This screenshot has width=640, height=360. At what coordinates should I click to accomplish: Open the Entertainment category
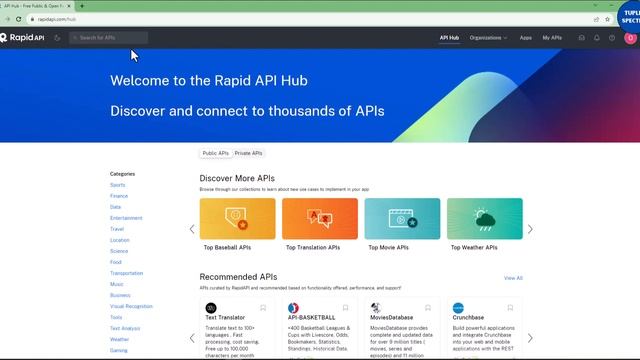pyautogui.click(x=126, y=218)
